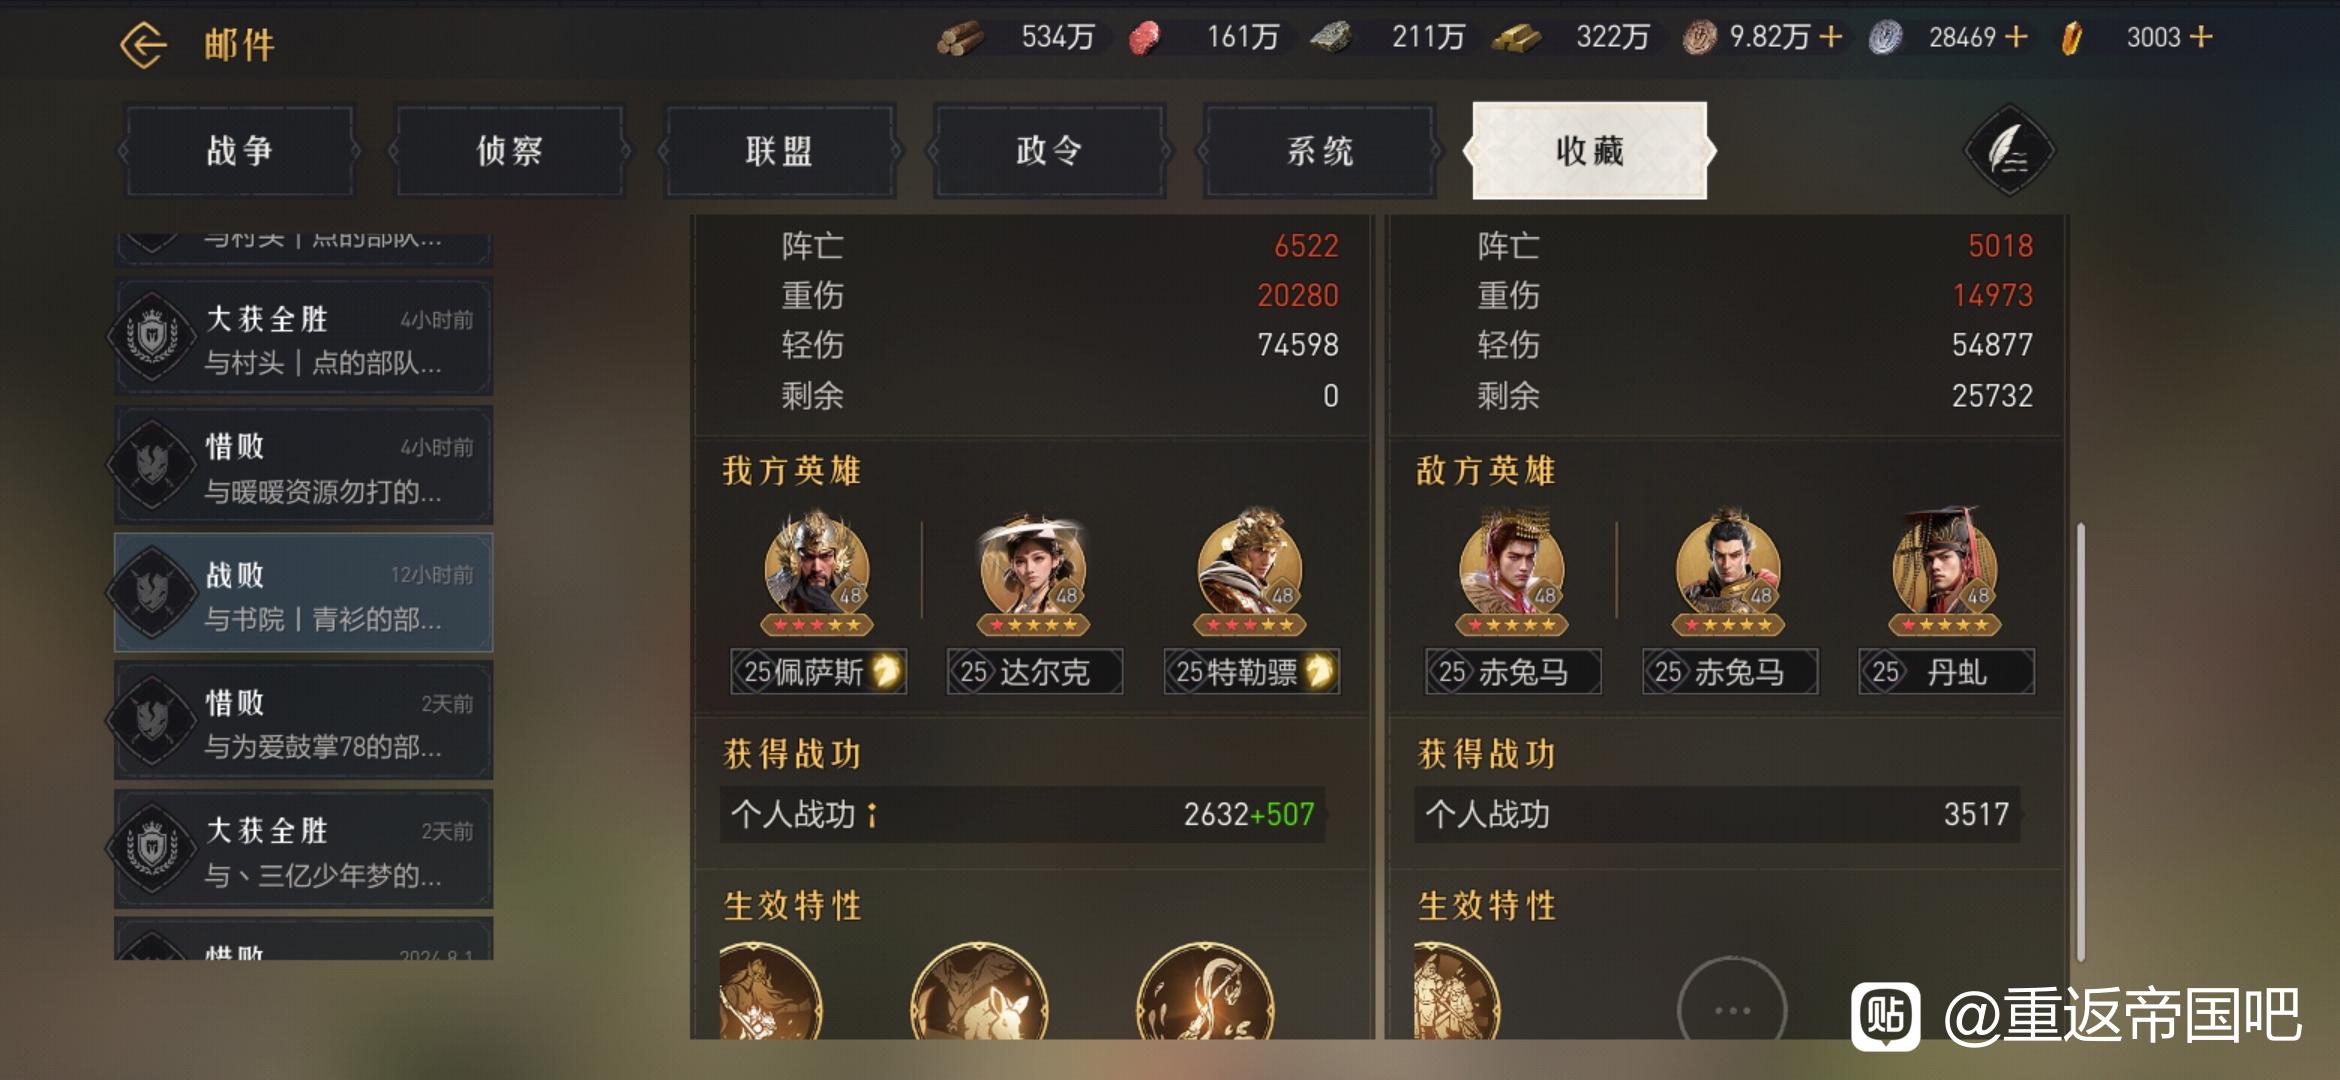Image resolution: width=2340 pixels, height=1080 pixels.
Task: Tap the plus next to 28469 silver
Action: click(x=2016, y=37)
